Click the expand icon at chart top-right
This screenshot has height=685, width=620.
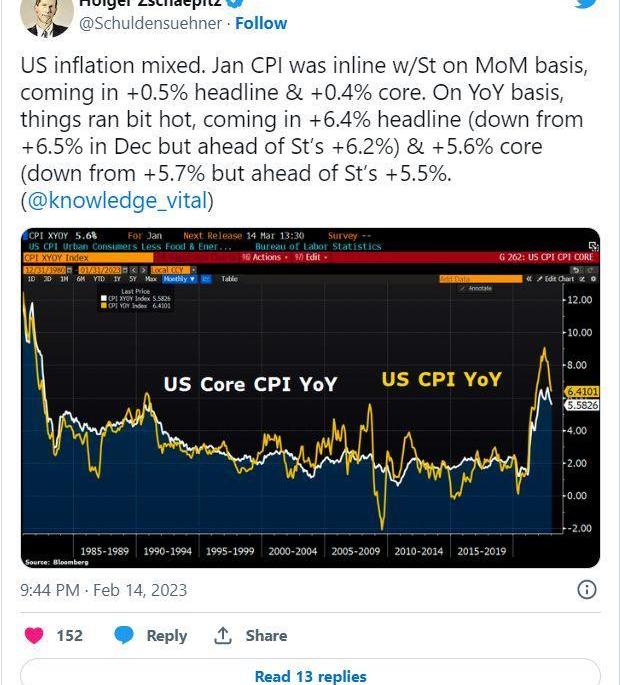click(x=593, y=246)
